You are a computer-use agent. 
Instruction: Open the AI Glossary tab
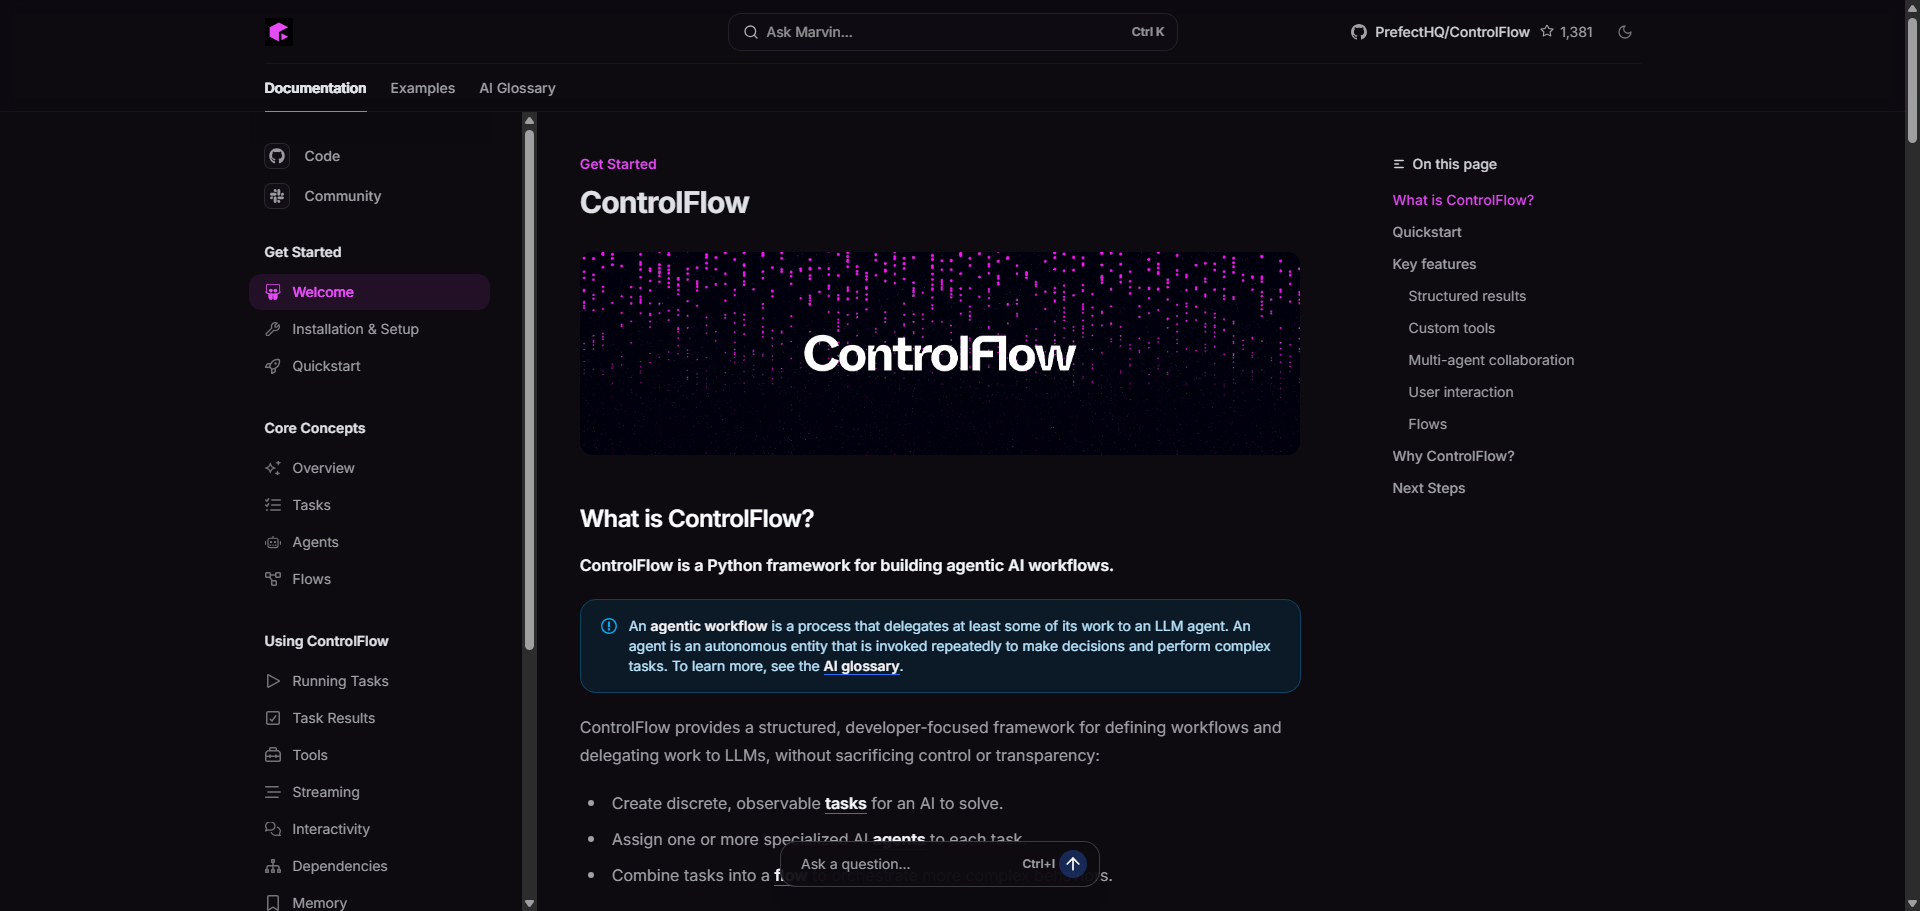click(517, 88)
